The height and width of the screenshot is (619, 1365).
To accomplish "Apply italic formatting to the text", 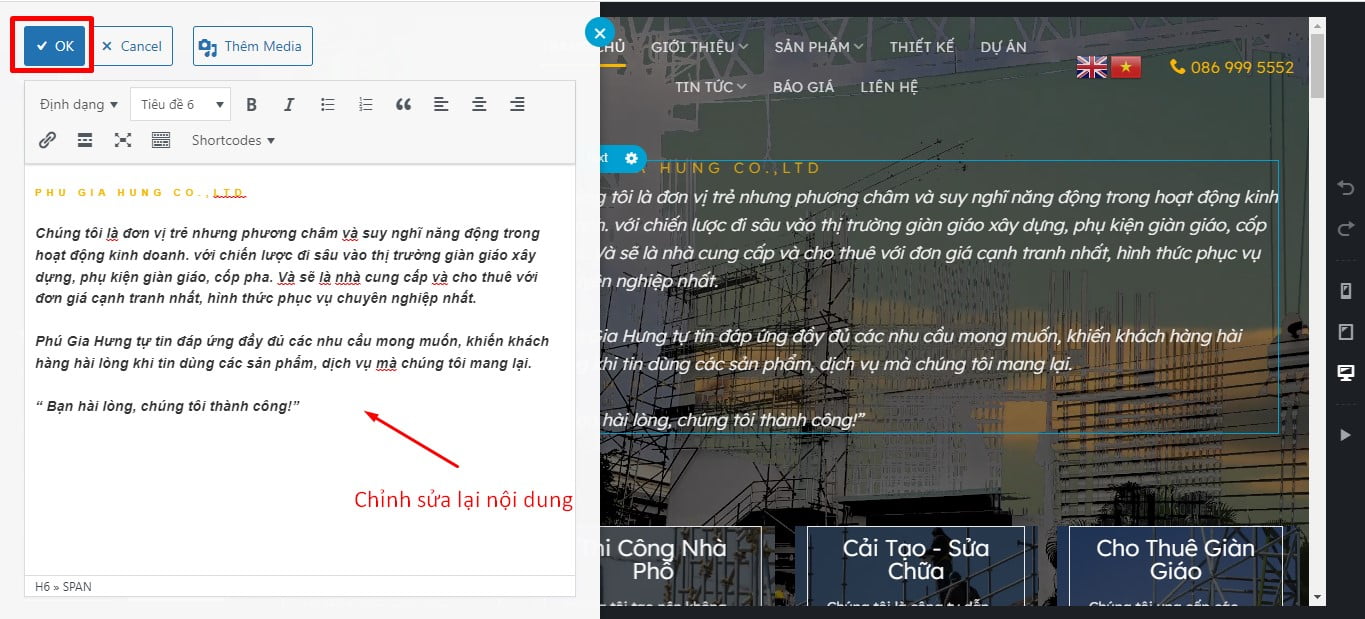I will 289,104.
